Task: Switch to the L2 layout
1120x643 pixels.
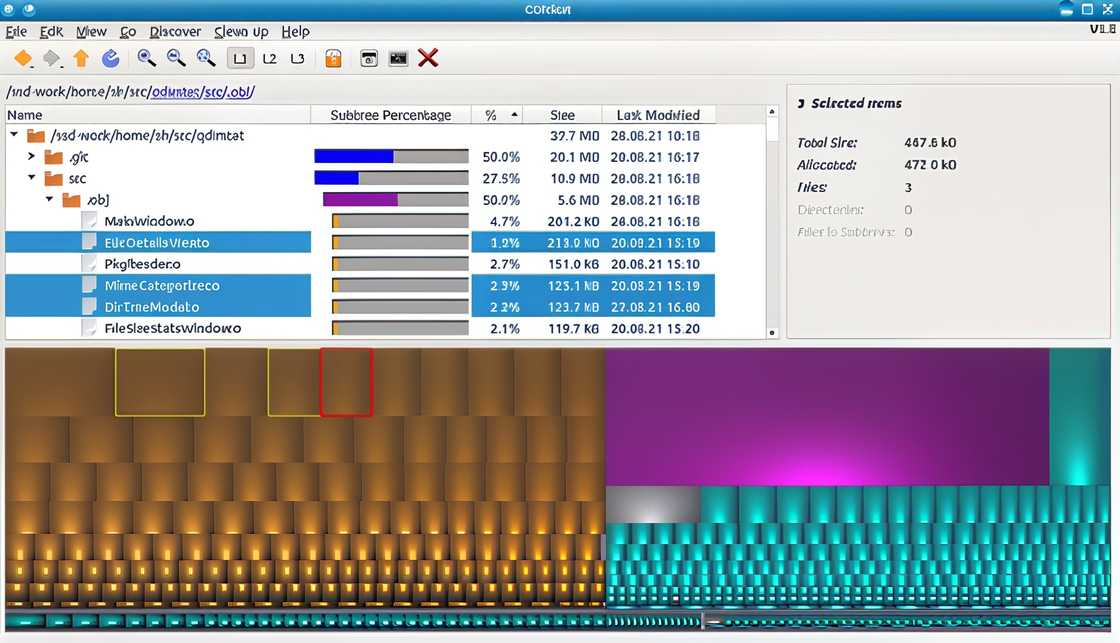Action: click(269, 59)
